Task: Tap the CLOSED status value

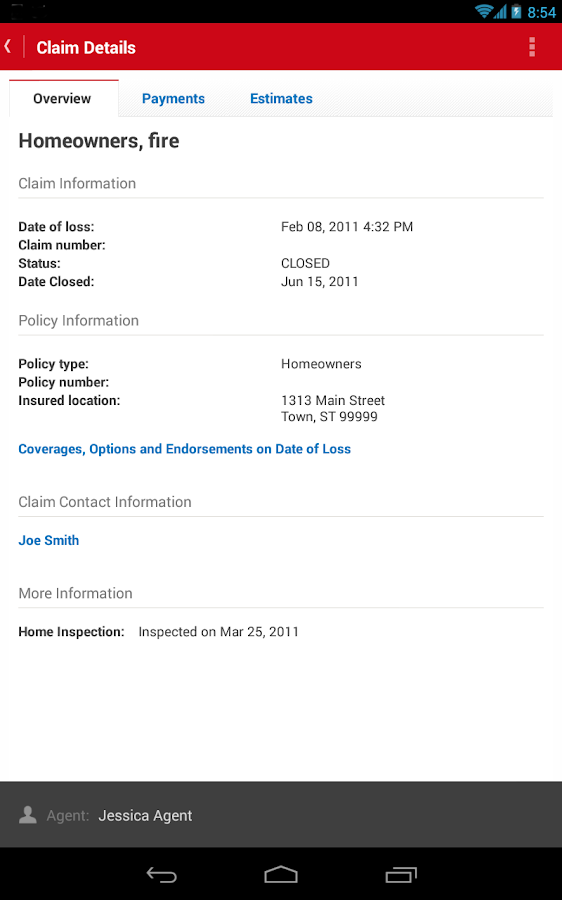Action: pos(305,263)
